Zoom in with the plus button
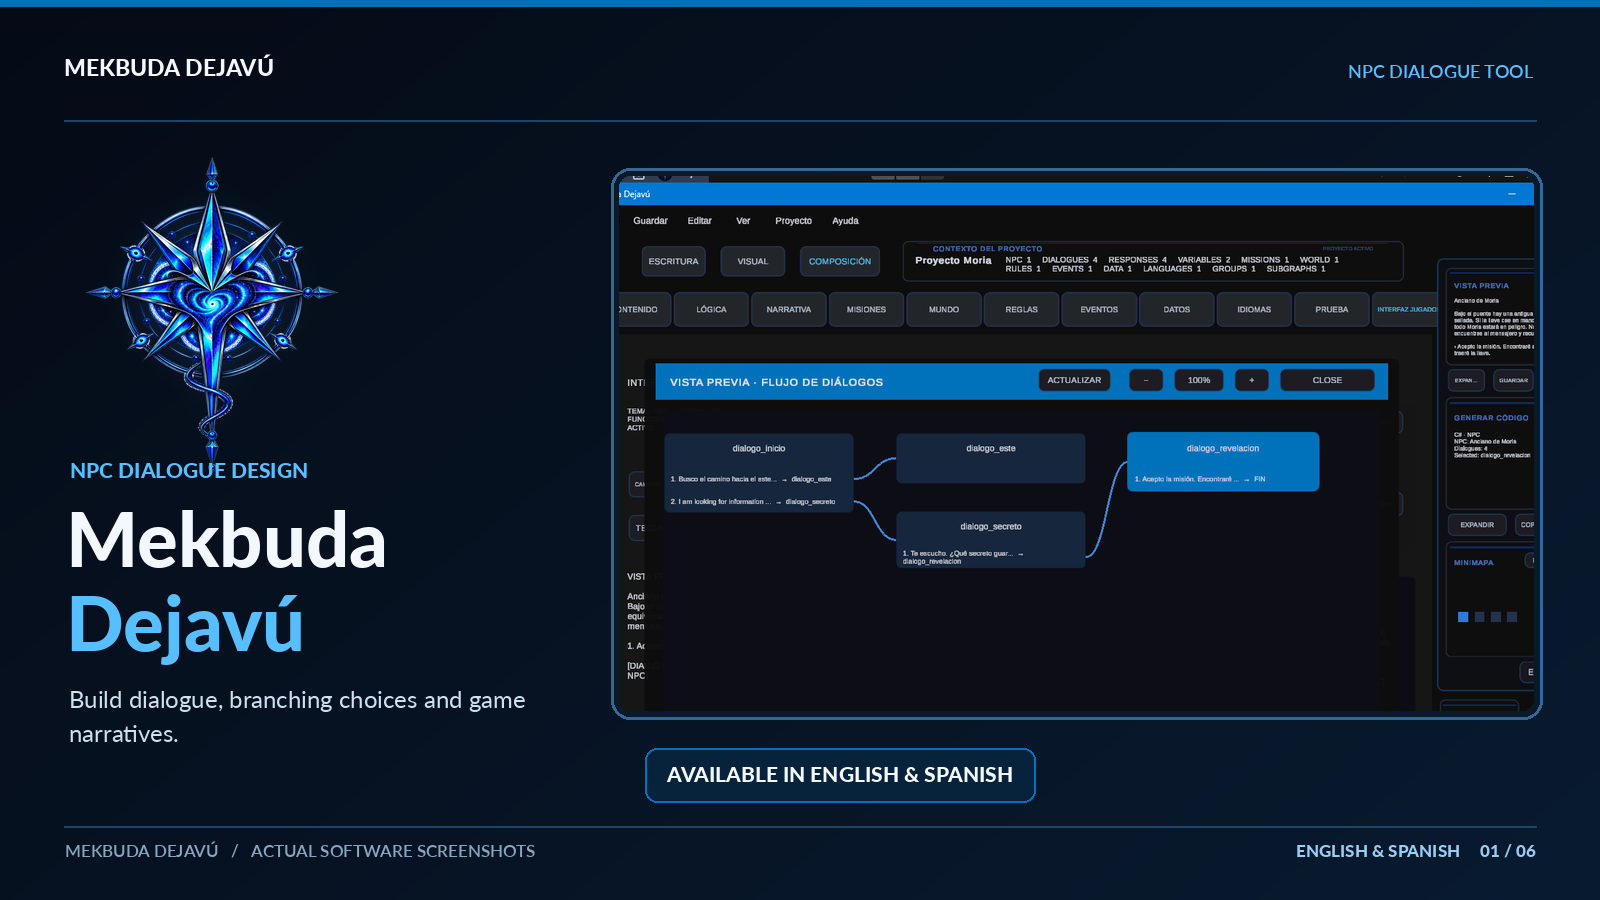The width and height of the screenshot is (1600, 900). point(1251,380)
